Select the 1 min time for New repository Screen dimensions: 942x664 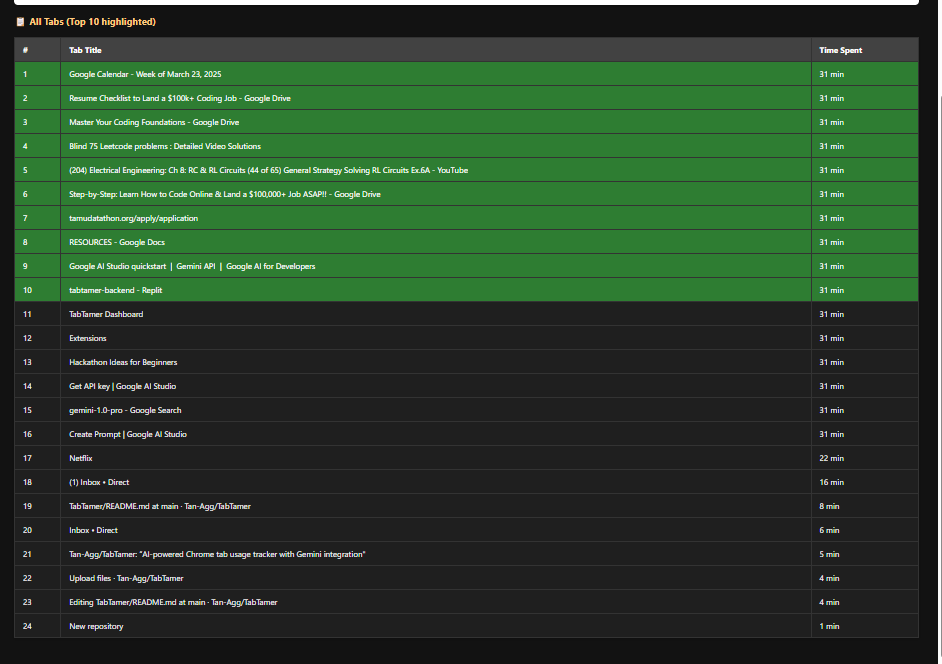tap(829, 627)
